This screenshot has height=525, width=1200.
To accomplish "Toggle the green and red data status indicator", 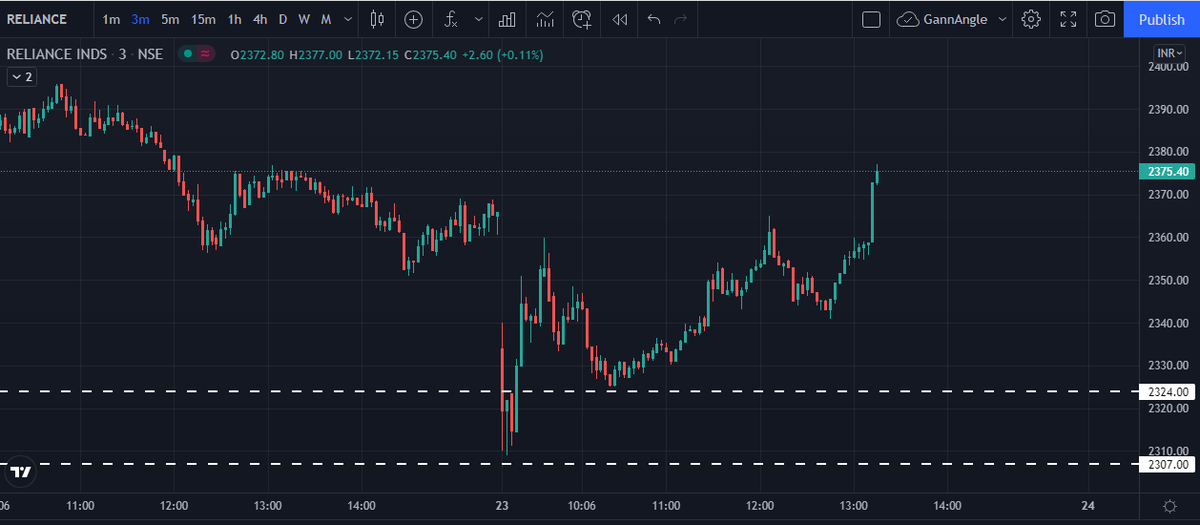I will point(196,54).
